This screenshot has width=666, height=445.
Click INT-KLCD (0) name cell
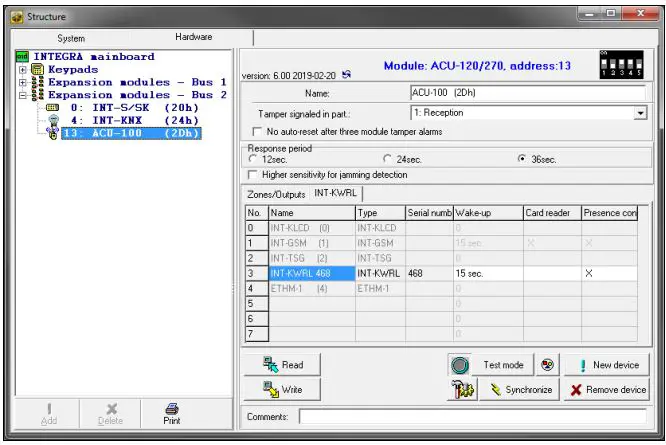point(312,228)
